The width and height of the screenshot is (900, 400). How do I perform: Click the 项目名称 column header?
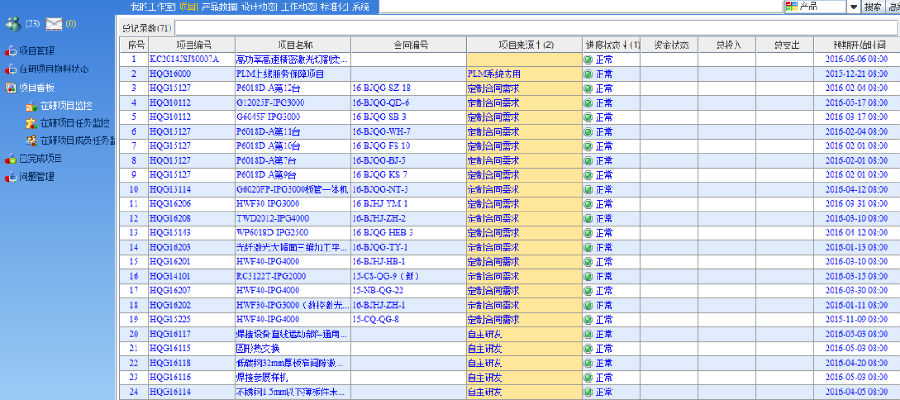(x=293, y=44)
